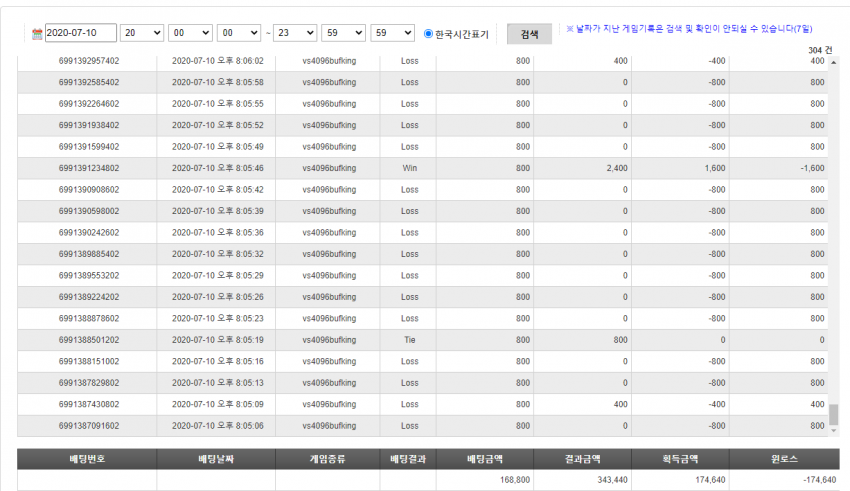Open the start hour dropdown showing 20
This screenshot has height=491, width=850.
[x=141, y=33]
